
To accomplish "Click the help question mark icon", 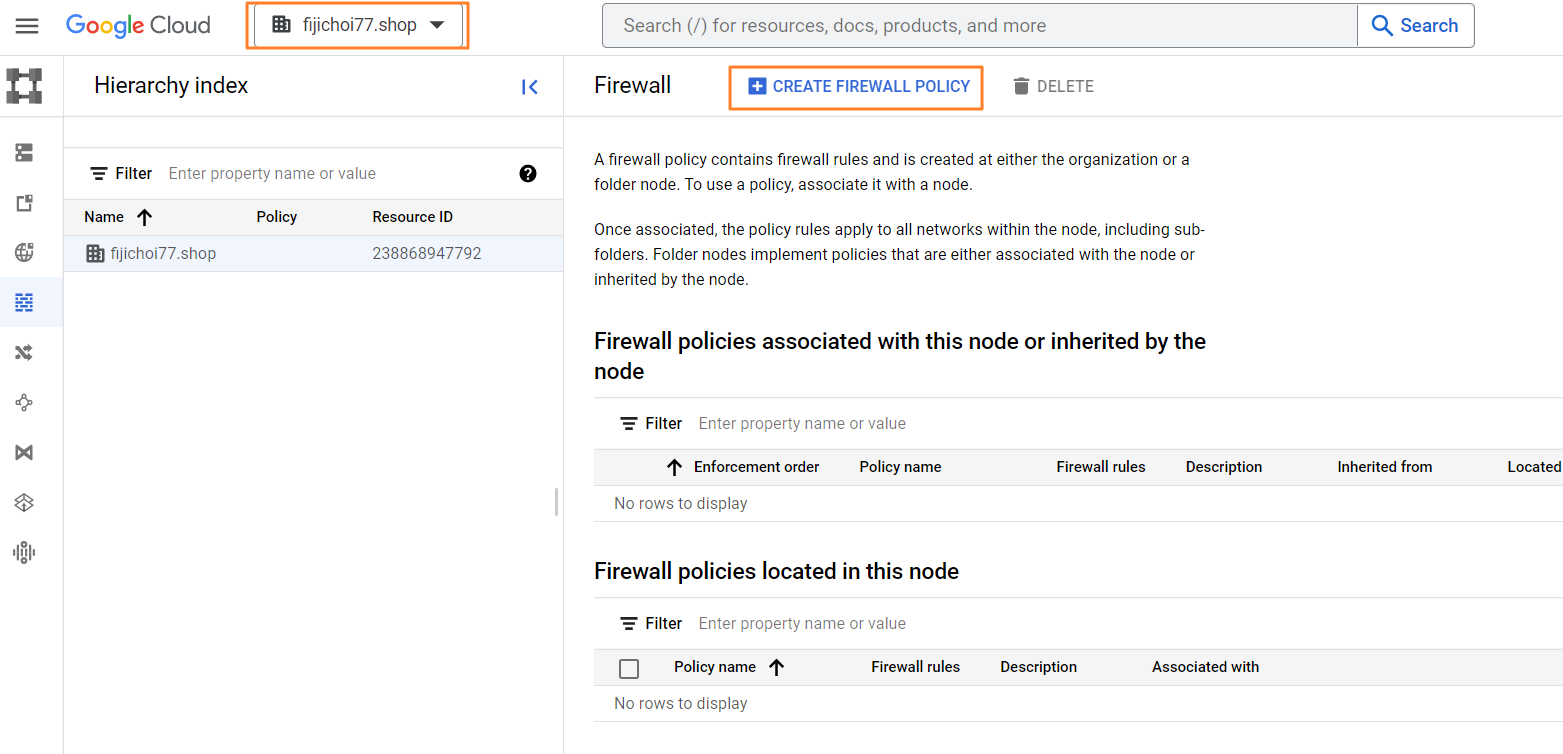I will 528,174.
